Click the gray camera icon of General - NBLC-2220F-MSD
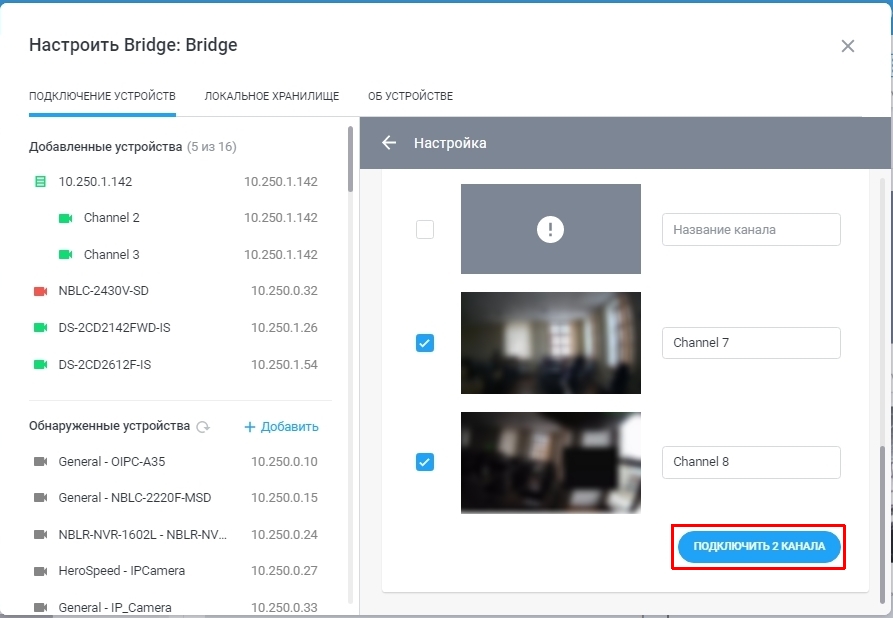The image size is (893, 618). [40, 498]
